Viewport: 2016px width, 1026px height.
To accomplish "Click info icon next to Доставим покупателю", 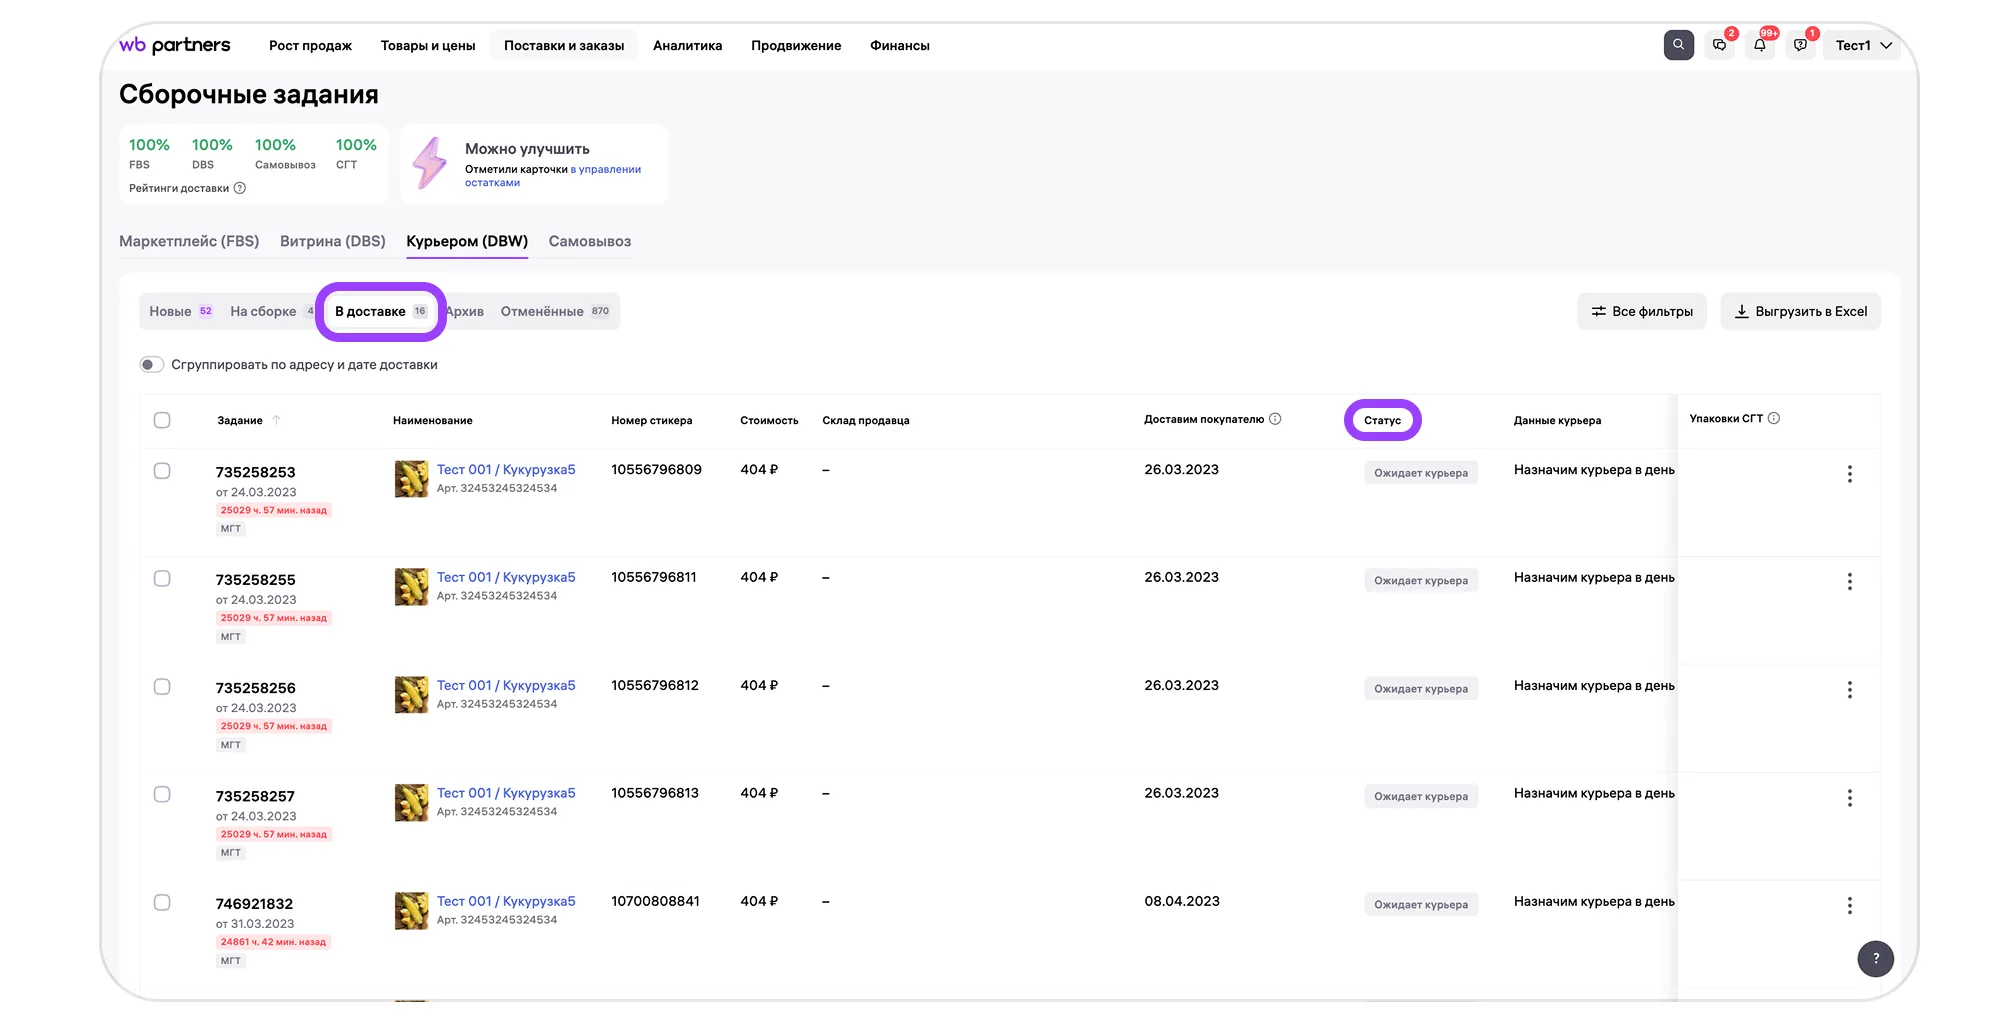I will tap(1275, 419).
